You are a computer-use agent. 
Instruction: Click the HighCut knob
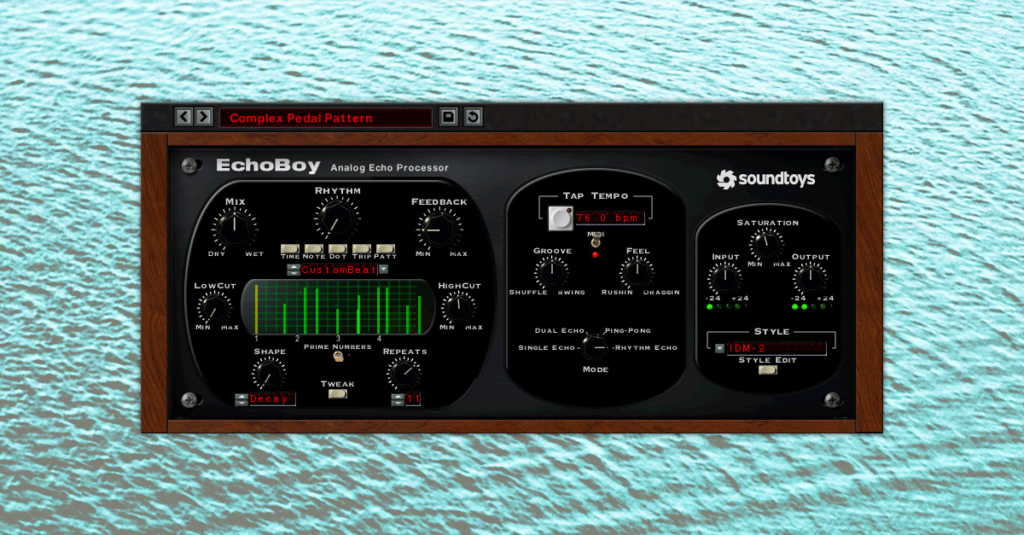tap(458, 306)
